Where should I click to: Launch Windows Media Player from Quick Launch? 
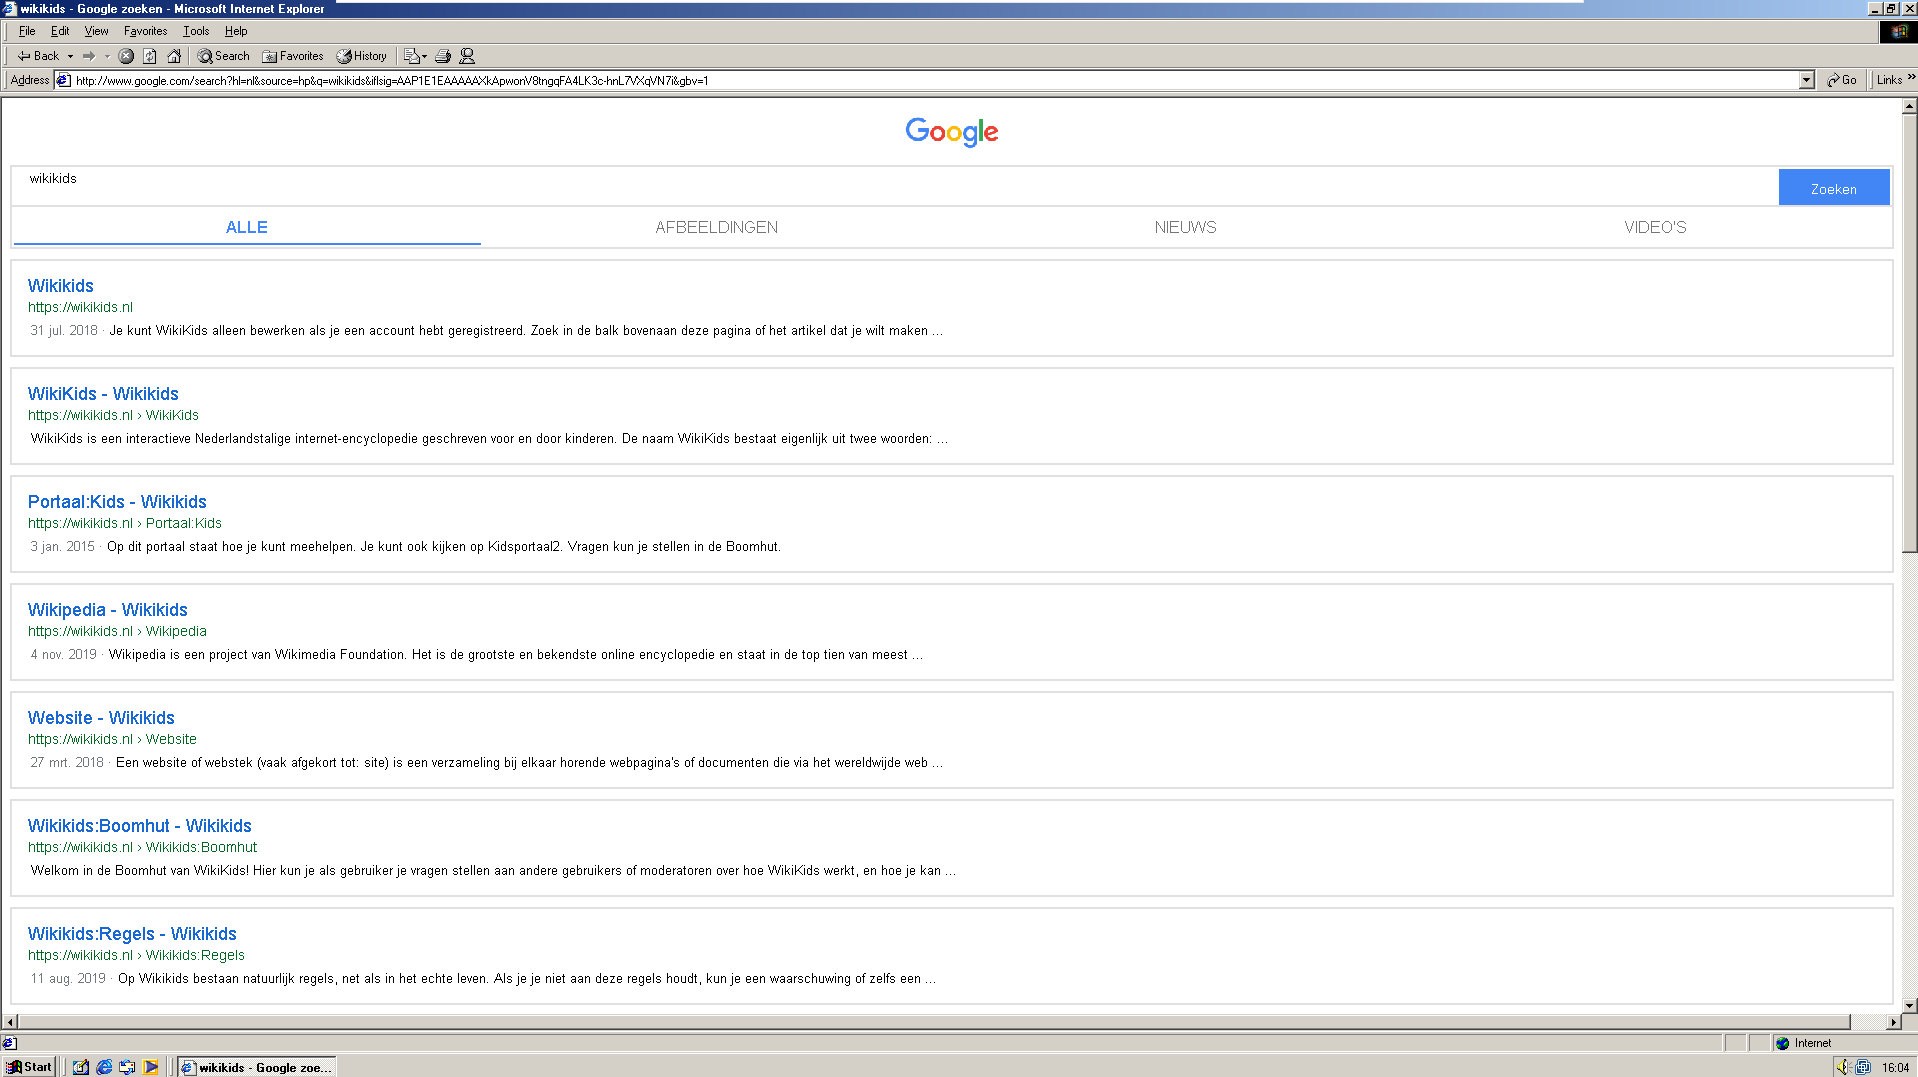(150, 1067)
